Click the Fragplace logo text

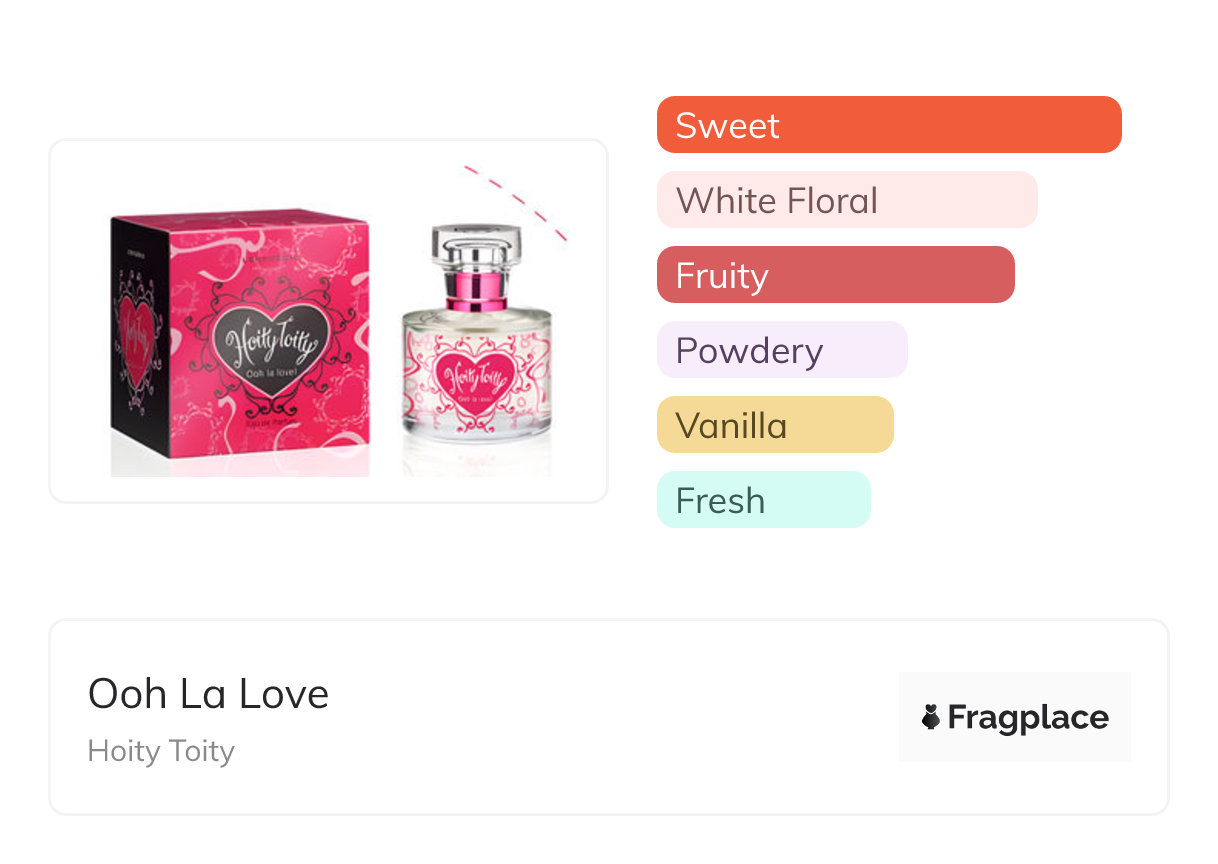(x=1028, y=718)
